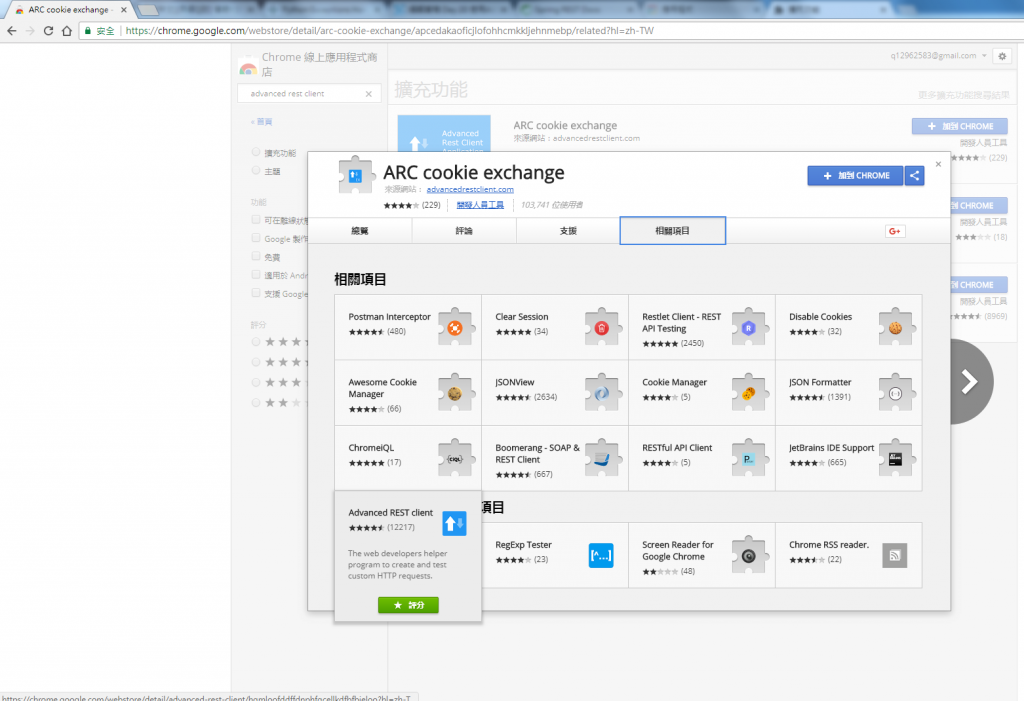The width and height of the screenshot is (1024, 701).
Task: Click the Chrome Web Store rainbow logo
Action: pyautogui.click(x=248, y=66)
